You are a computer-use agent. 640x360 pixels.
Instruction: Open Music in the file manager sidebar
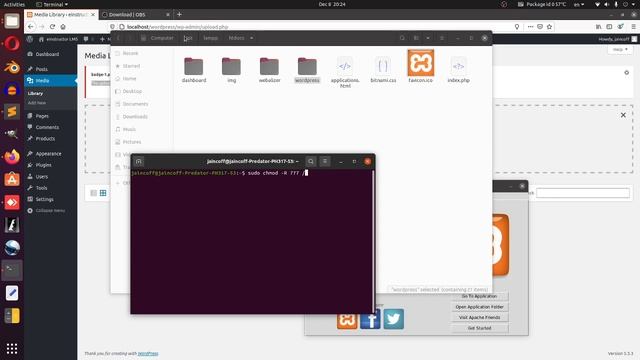(129, 129)
